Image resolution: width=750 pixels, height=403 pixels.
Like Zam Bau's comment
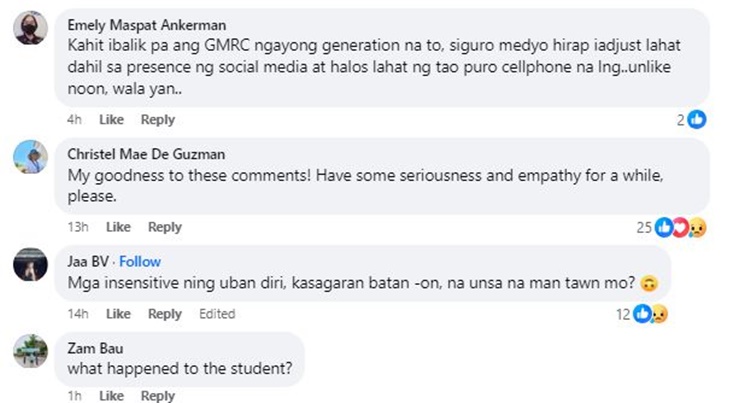[112, 396]
